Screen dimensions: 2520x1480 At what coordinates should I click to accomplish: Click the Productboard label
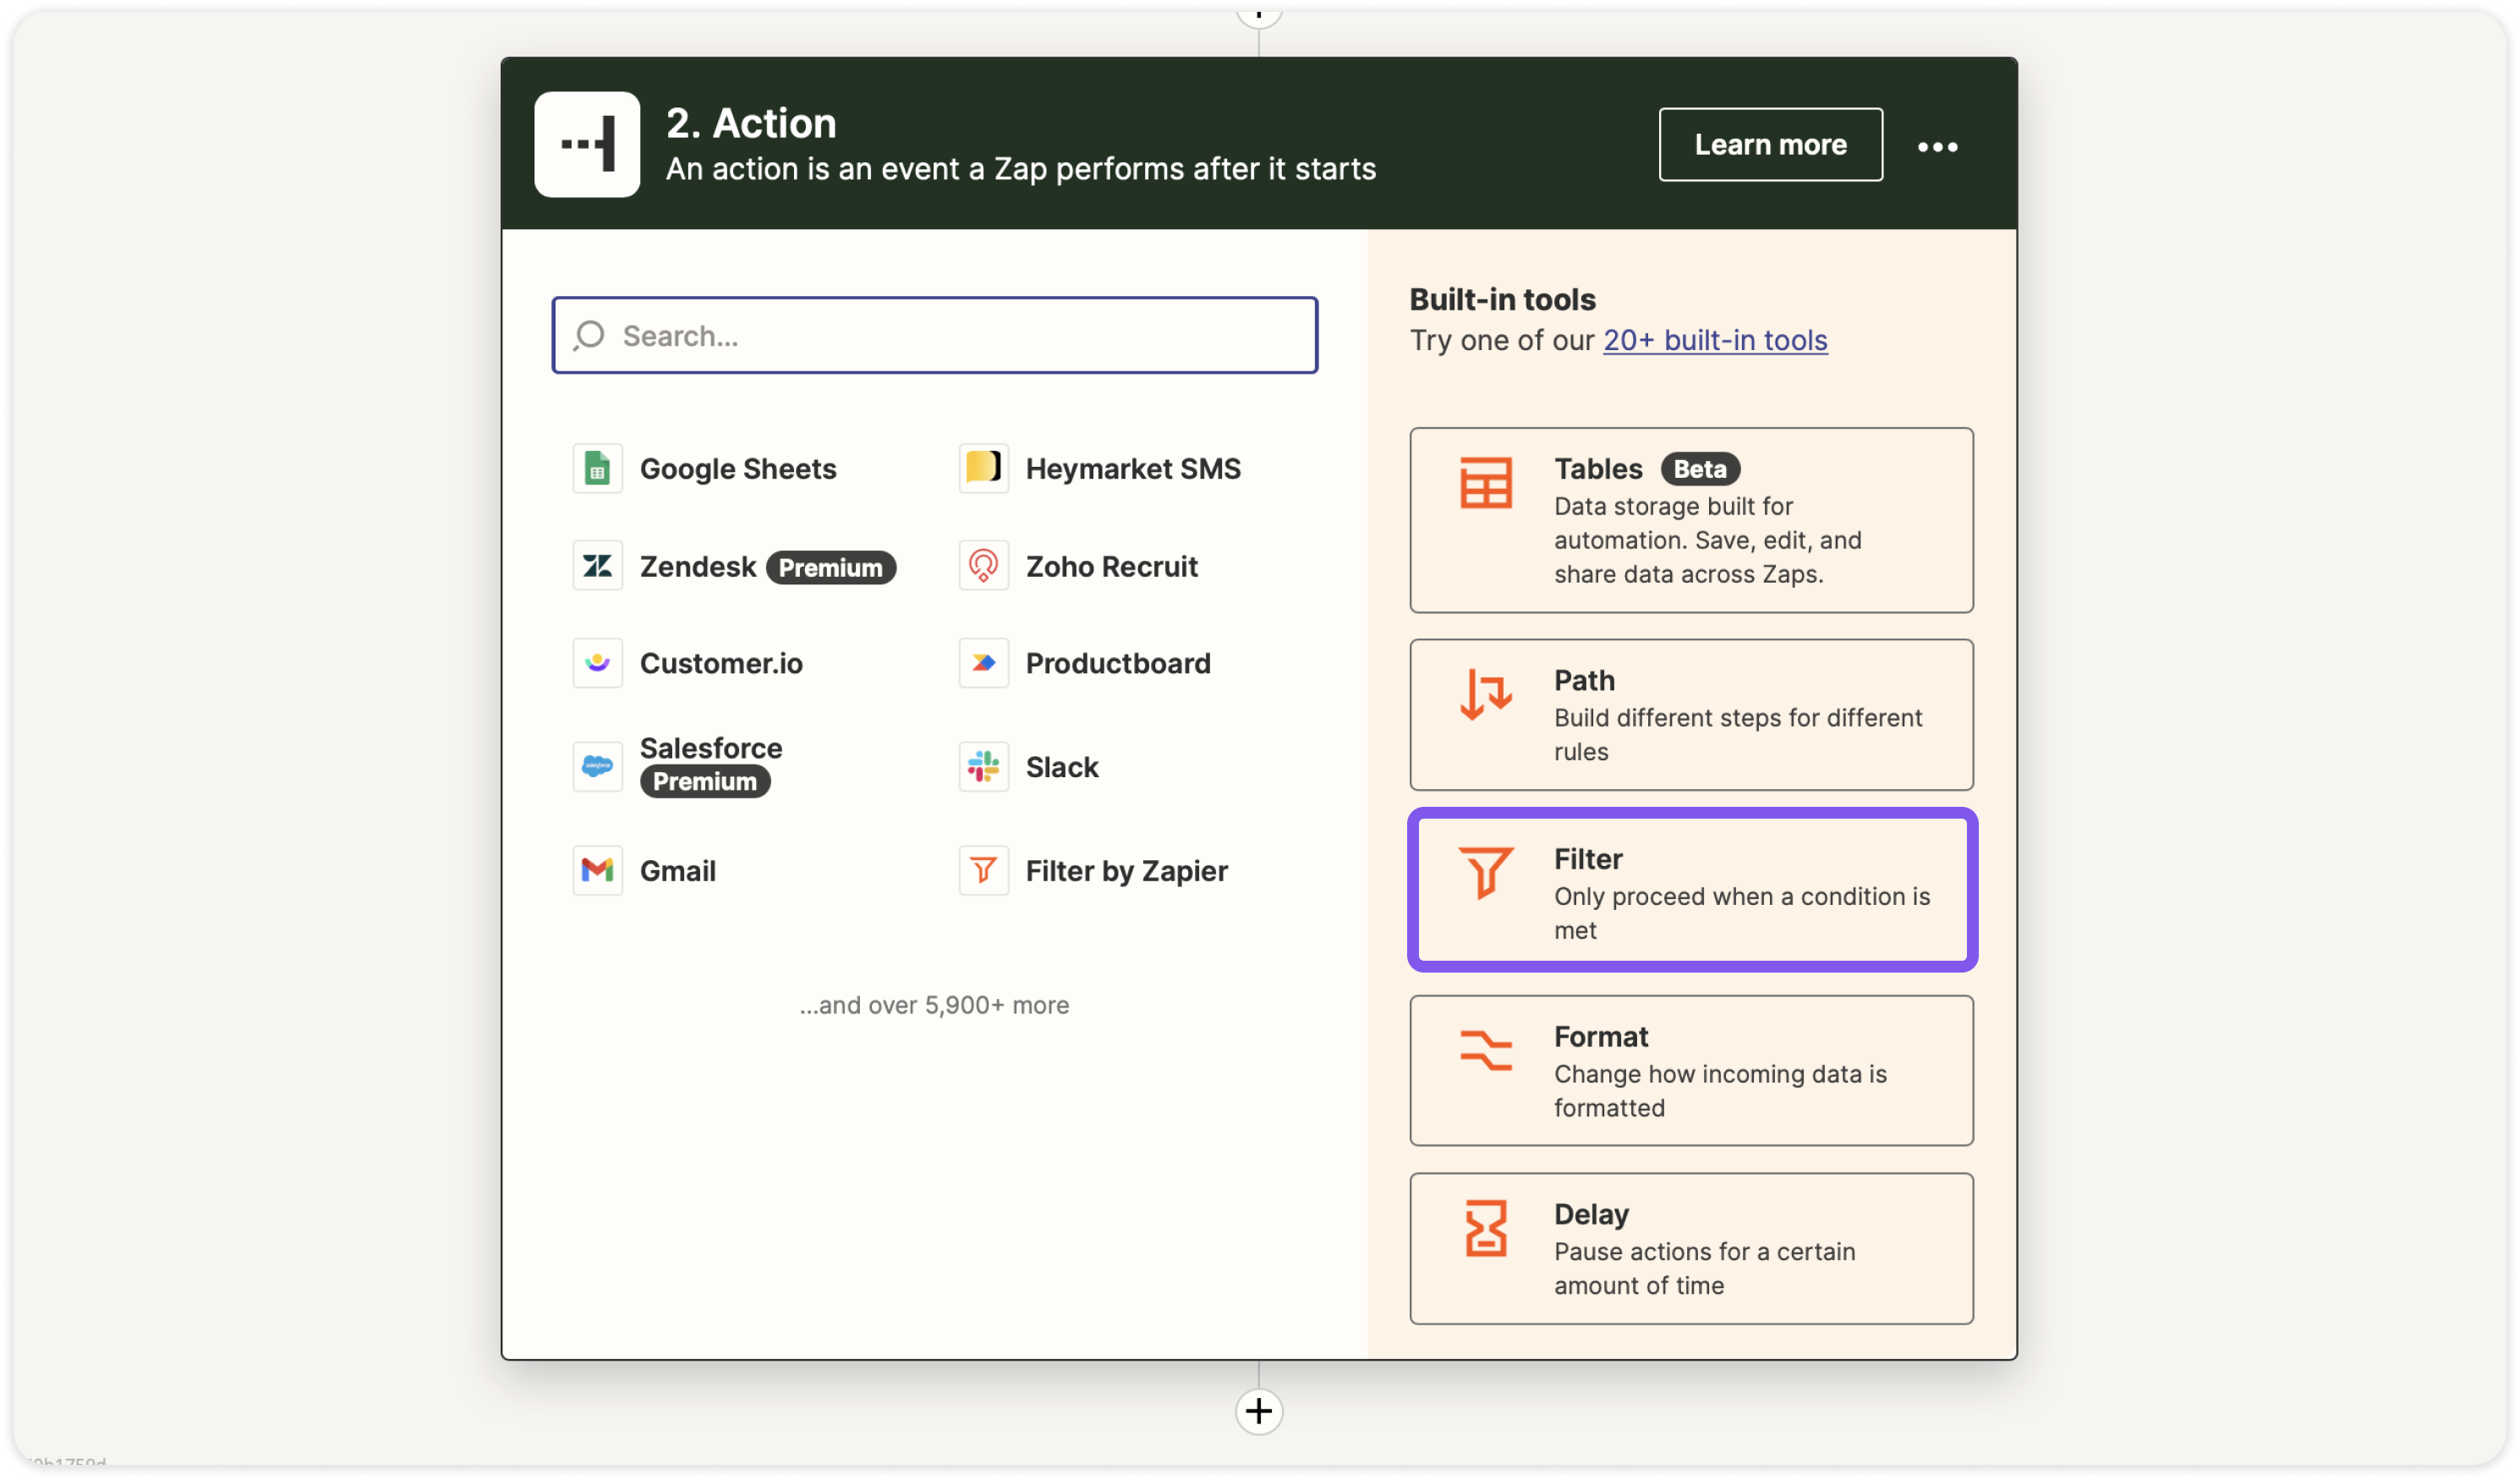1118,664
